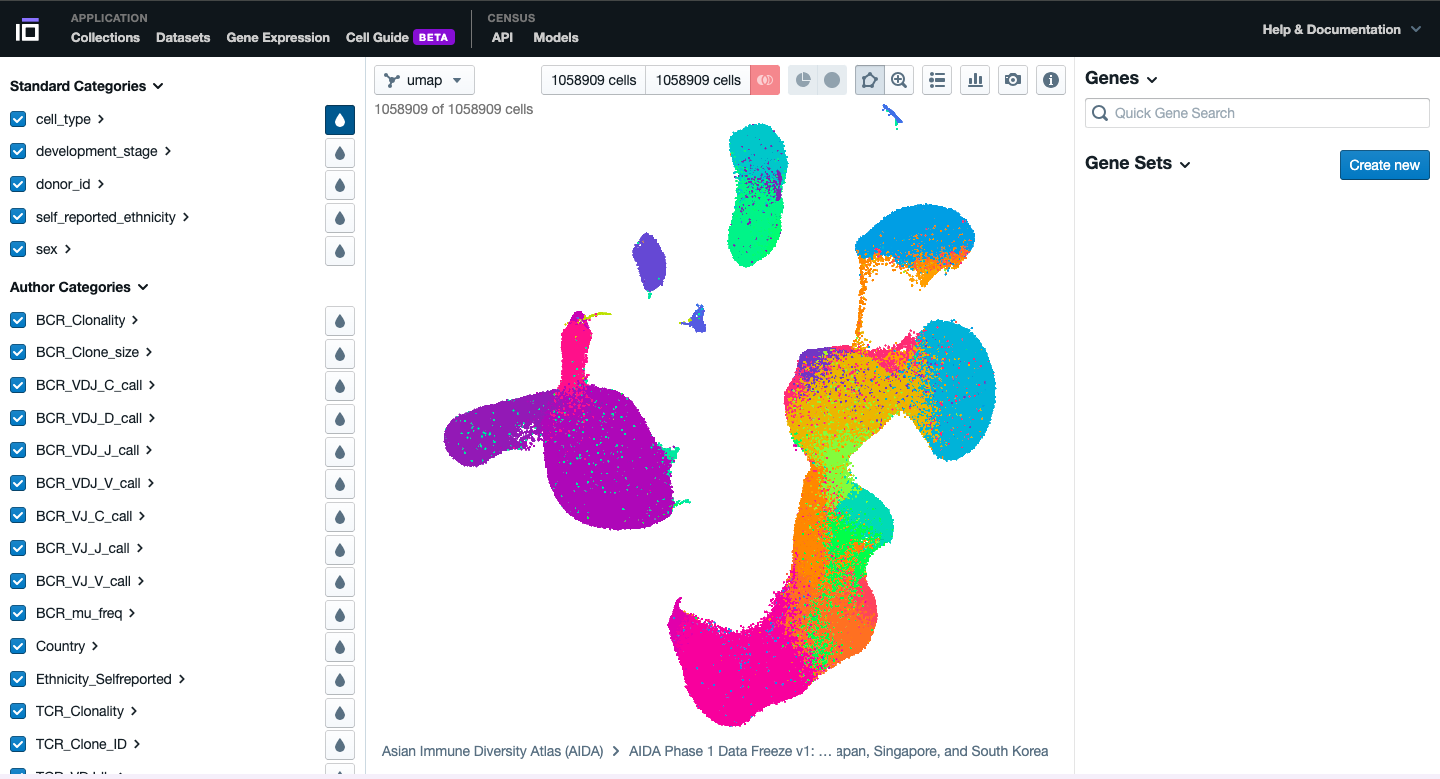Click the camera snapshot icon
Image resolution: width=1440 pixels, height=779 pixels.
point(1013,80)
